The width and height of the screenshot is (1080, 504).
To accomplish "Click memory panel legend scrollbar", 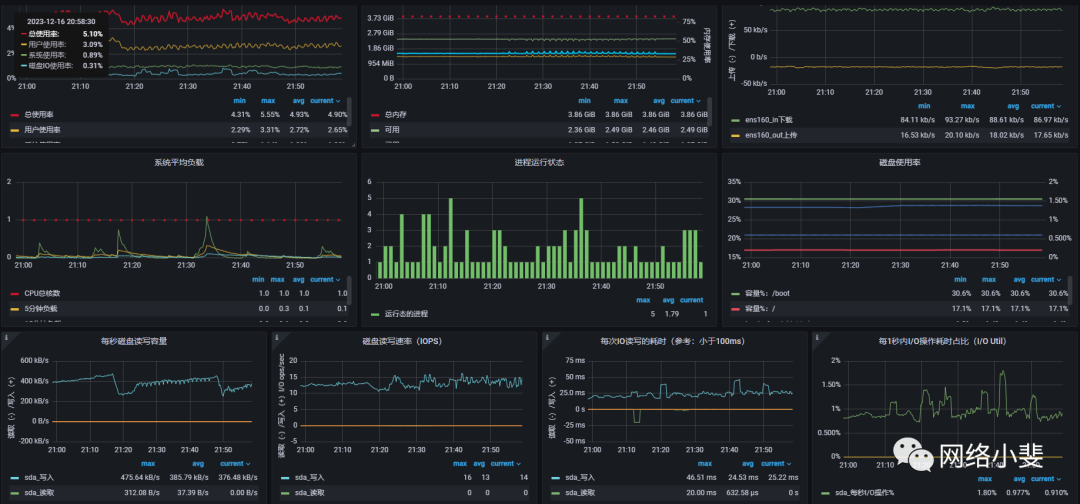I will tap(709, 111).
